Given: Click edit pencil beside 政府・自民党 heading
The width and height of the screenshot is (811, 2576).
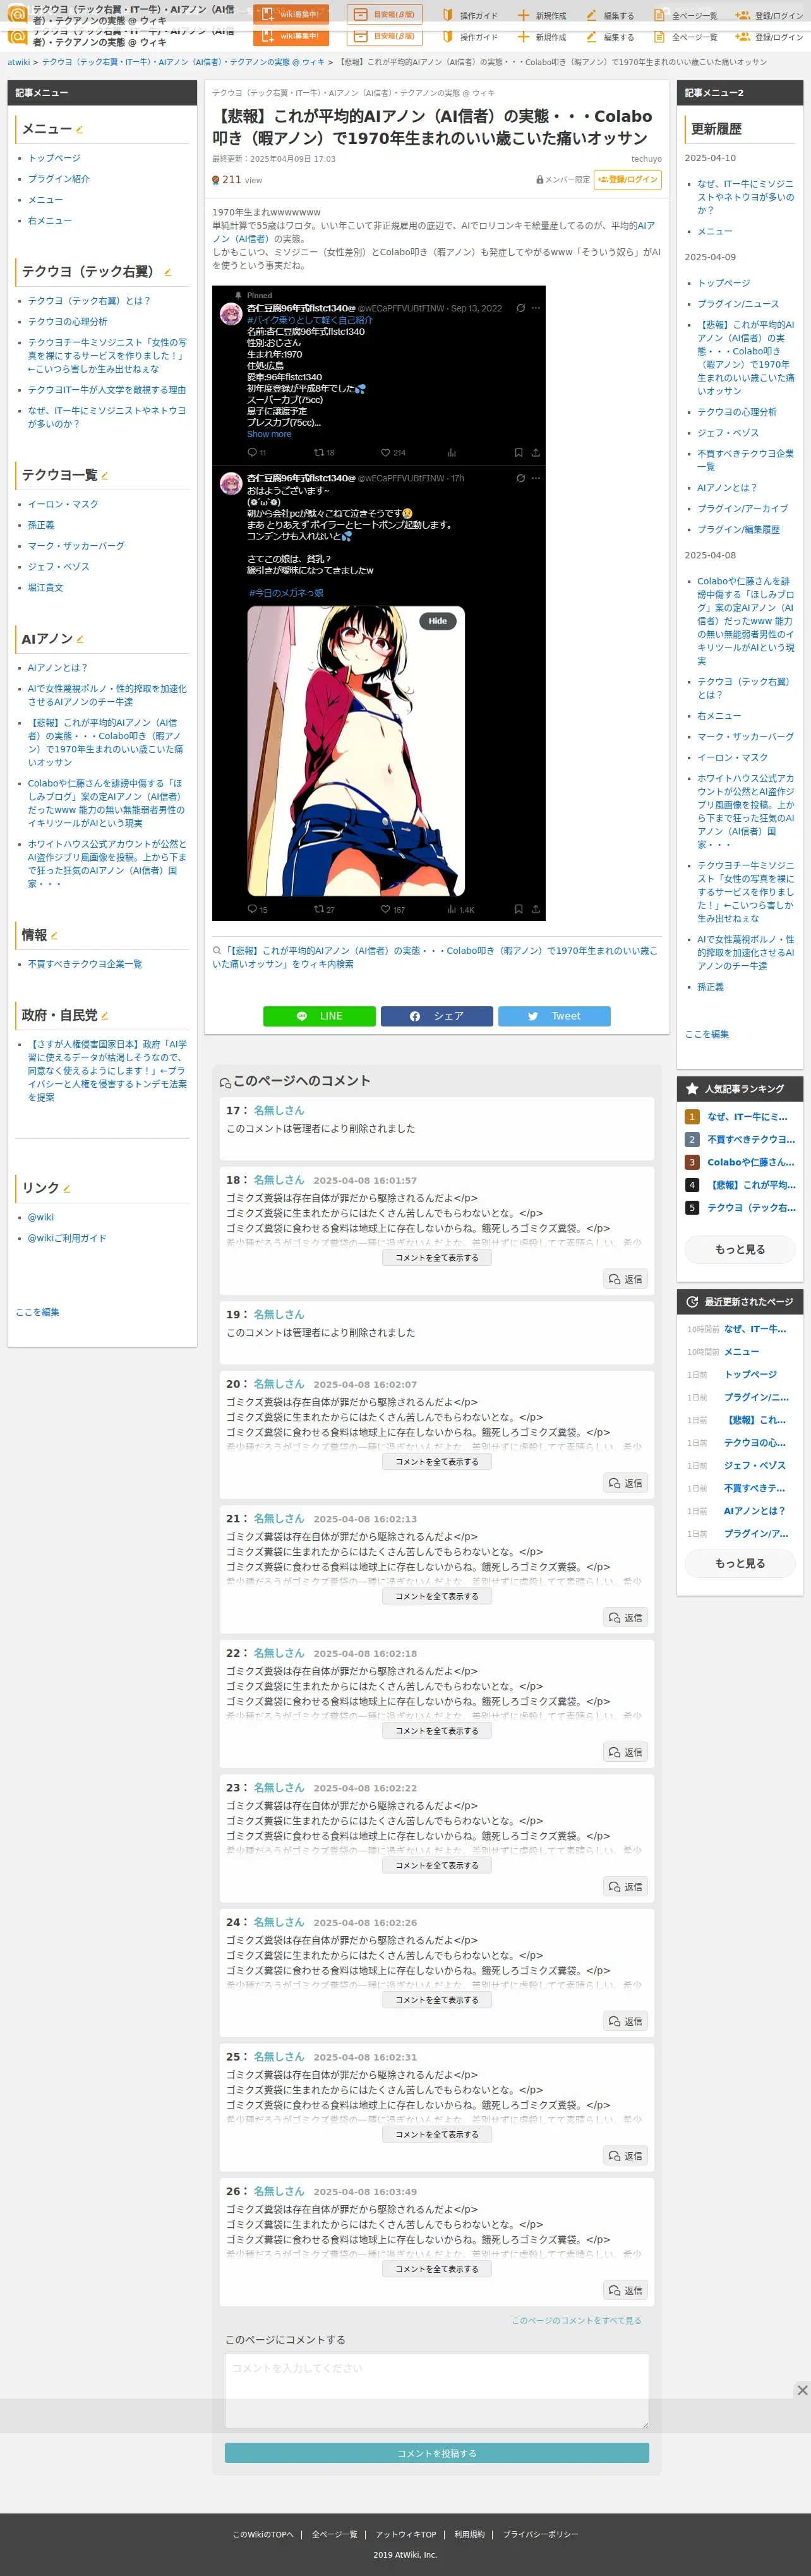Looking at the screenshot, I should click(105, 1016).
